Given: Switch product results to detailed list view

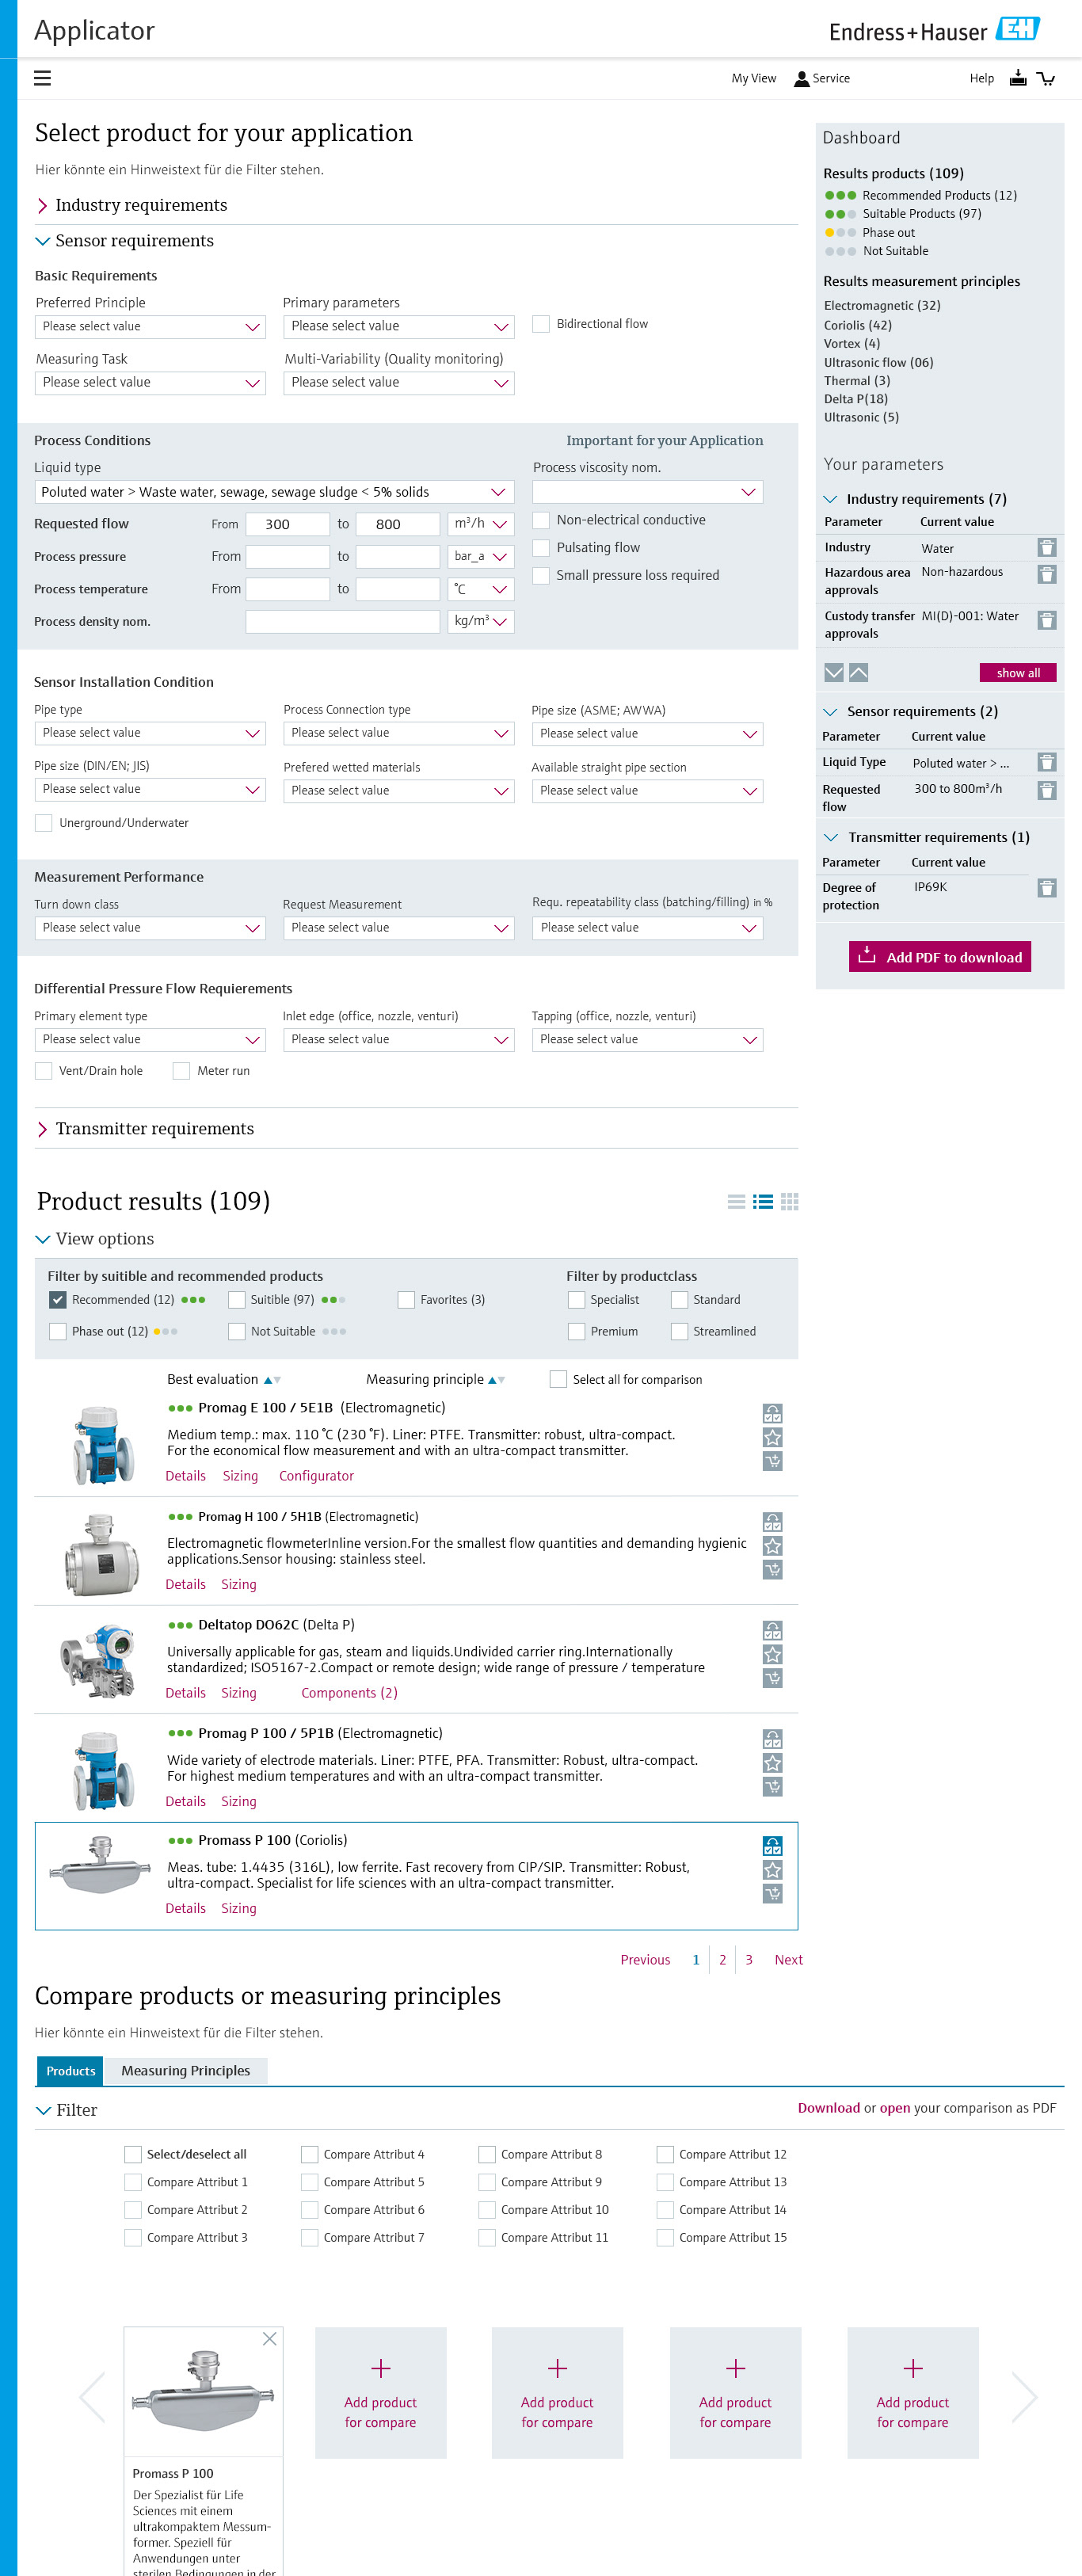Looking at the screenshot, I should 763,1202.
